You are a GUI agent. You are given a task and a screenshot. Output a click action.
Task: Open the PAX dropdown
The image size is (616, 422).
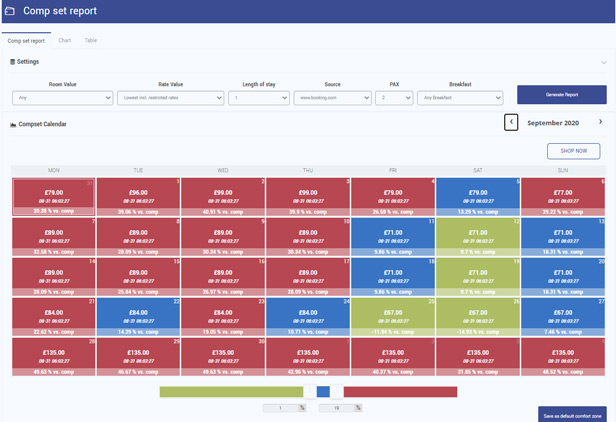click(x=394, y=98)
